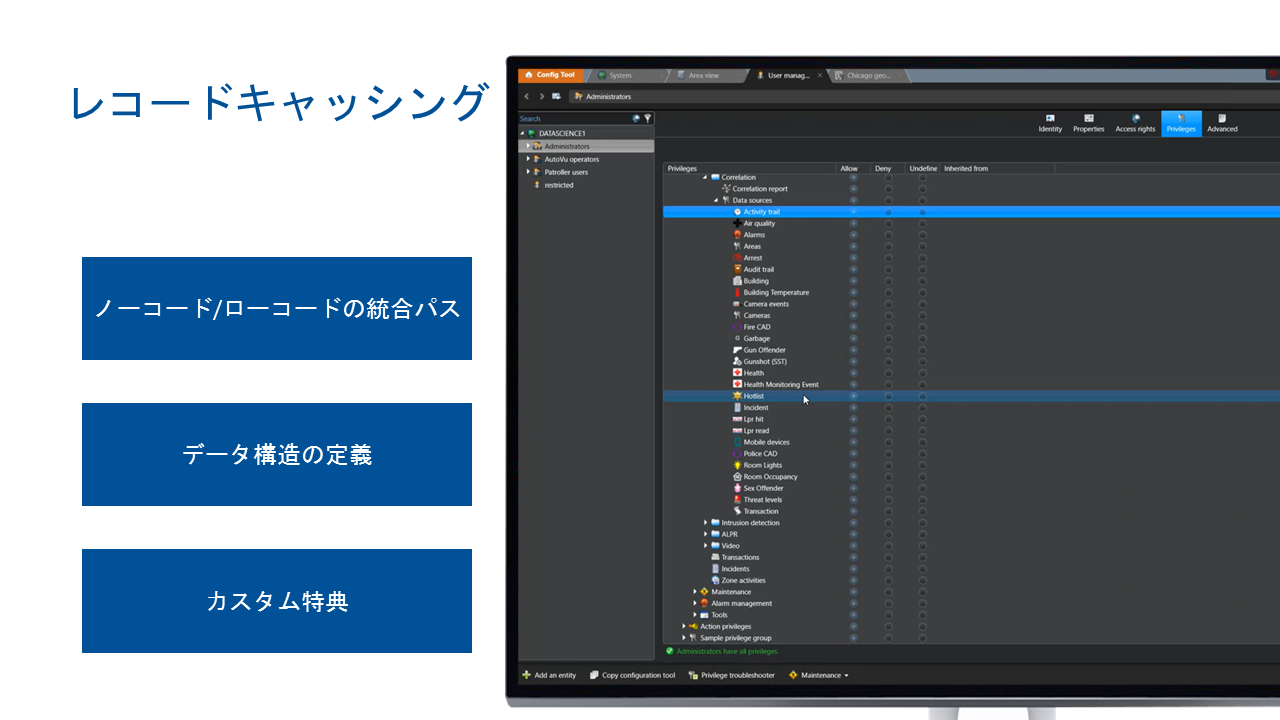Screen dimensions: 1280x720
Task: Expand the Video privilege group
Action: pyautogui.click(x=705, y=546)
